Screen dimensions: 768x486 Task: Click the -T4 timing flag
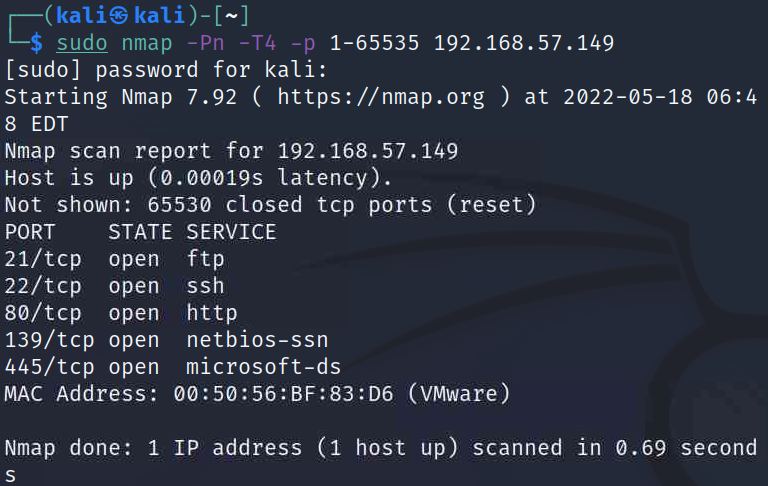pyautogui.click(x=257, y=43)
